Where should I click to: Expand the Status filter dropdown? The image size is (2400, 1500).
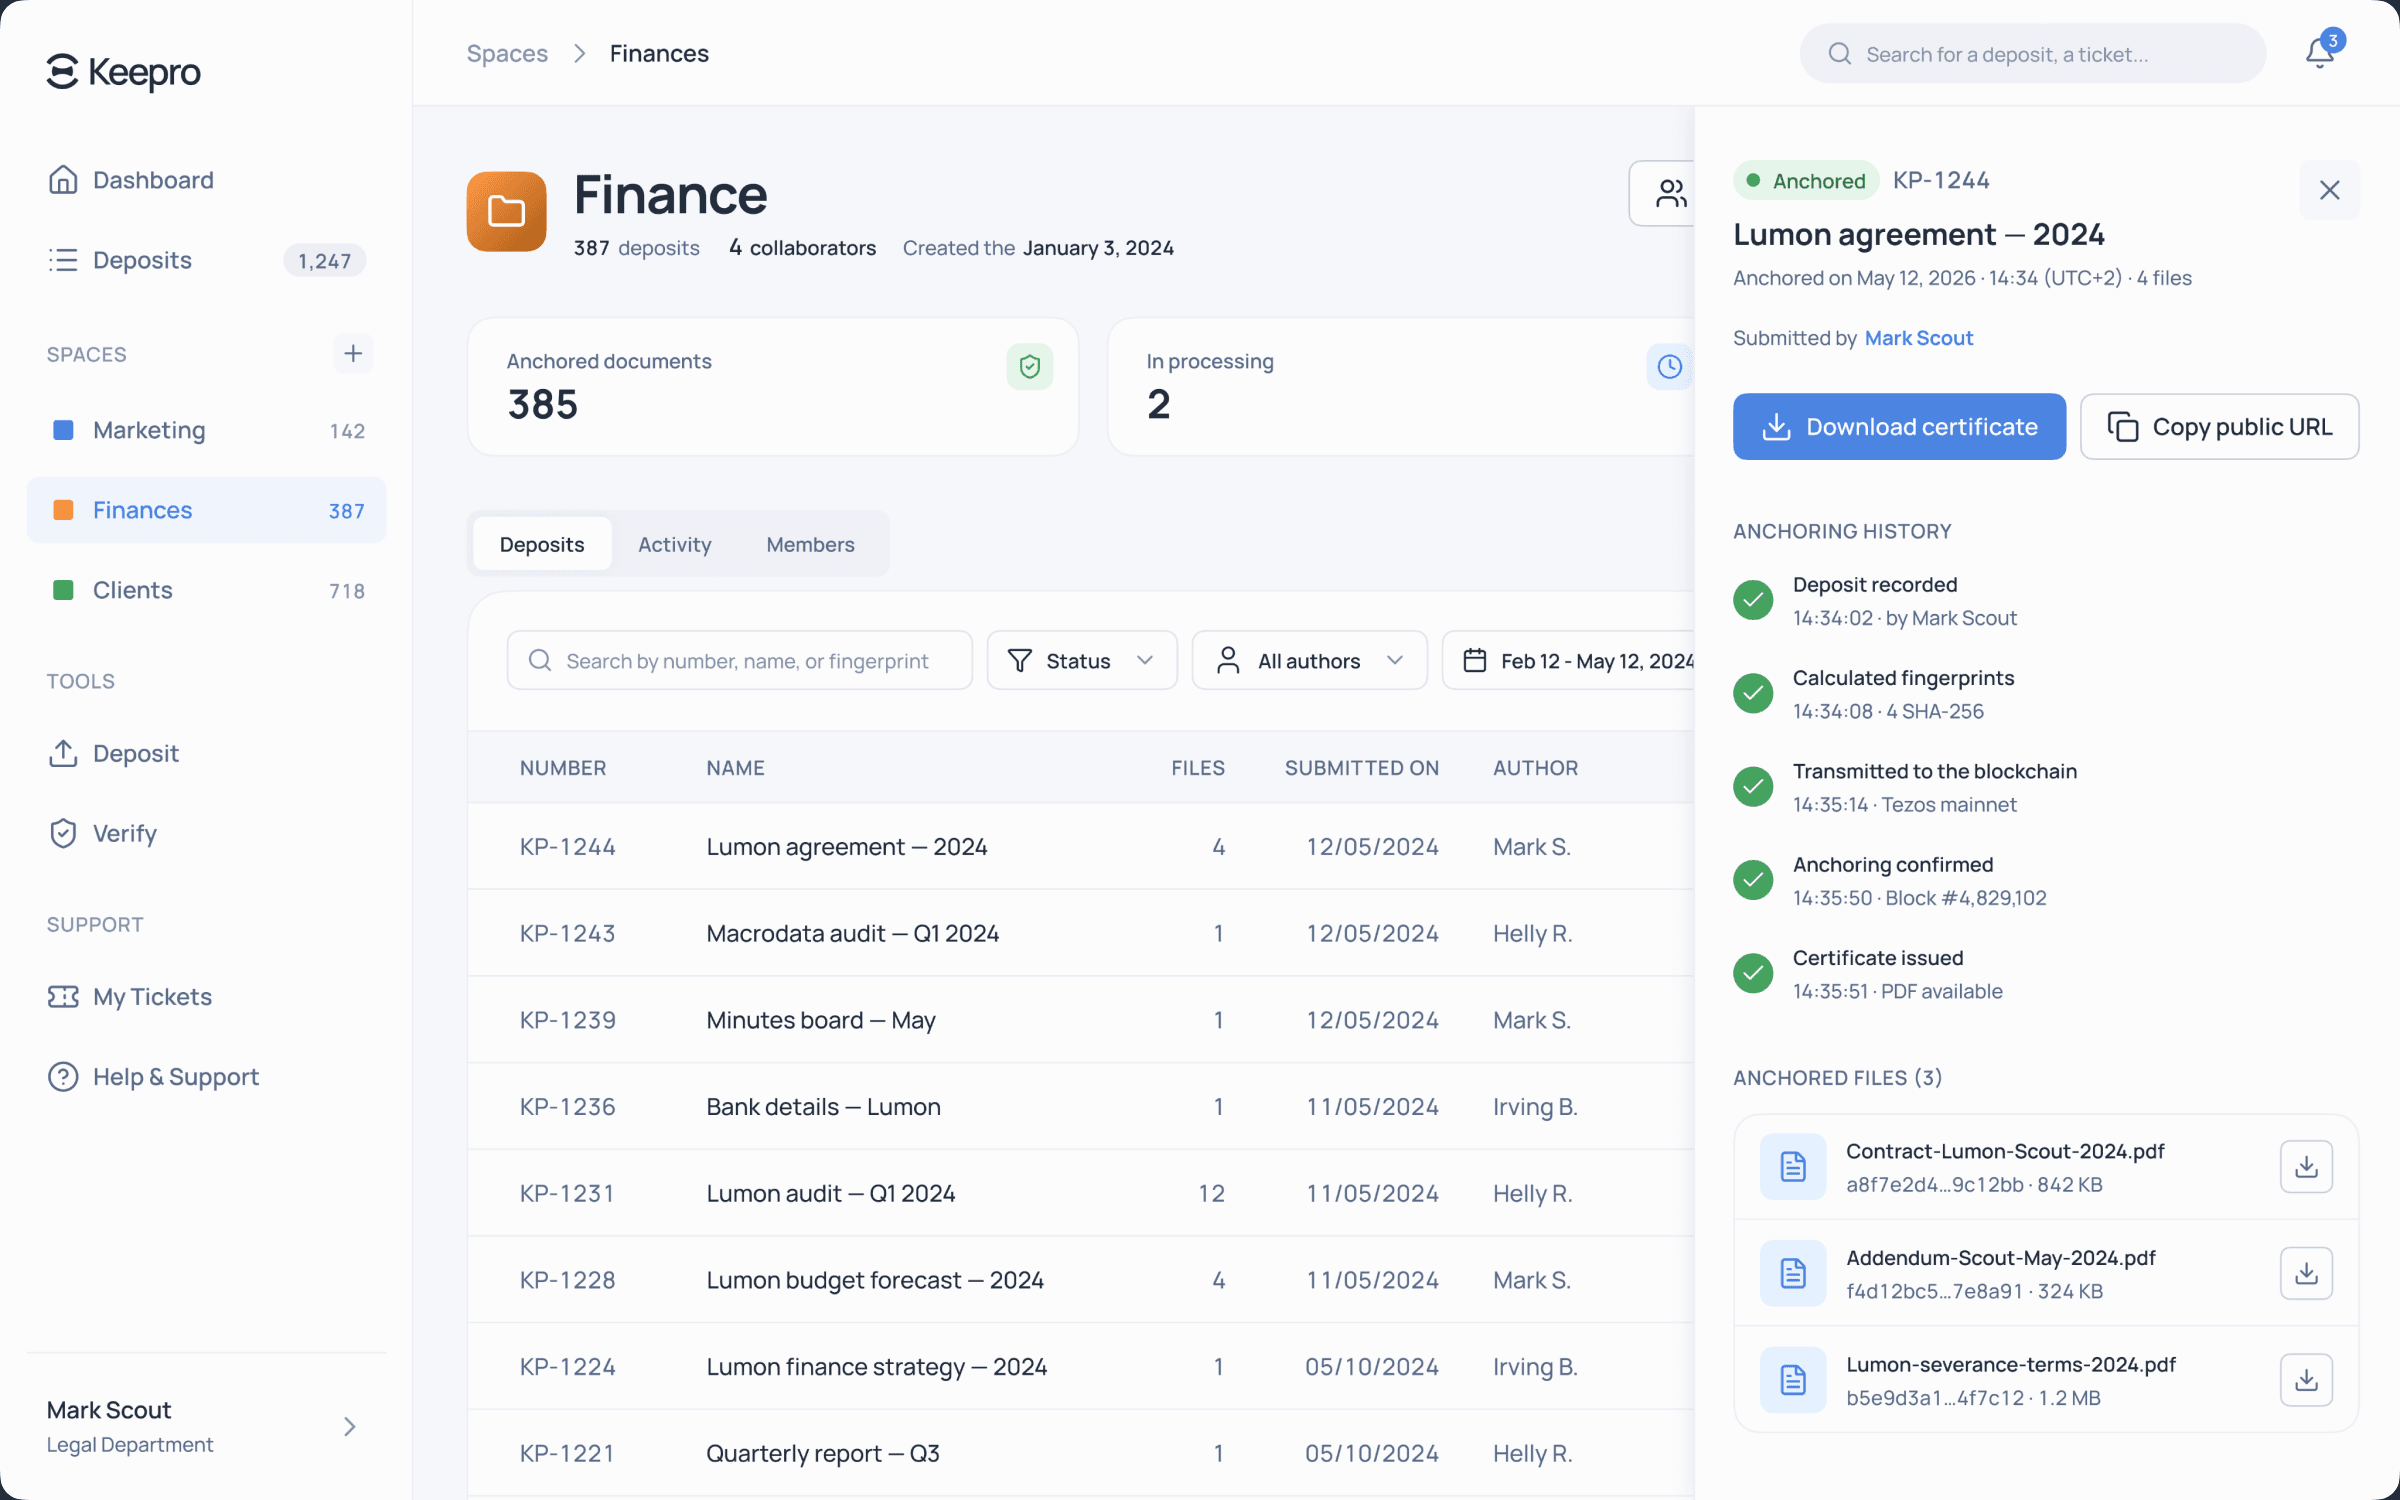[1082, 660]
